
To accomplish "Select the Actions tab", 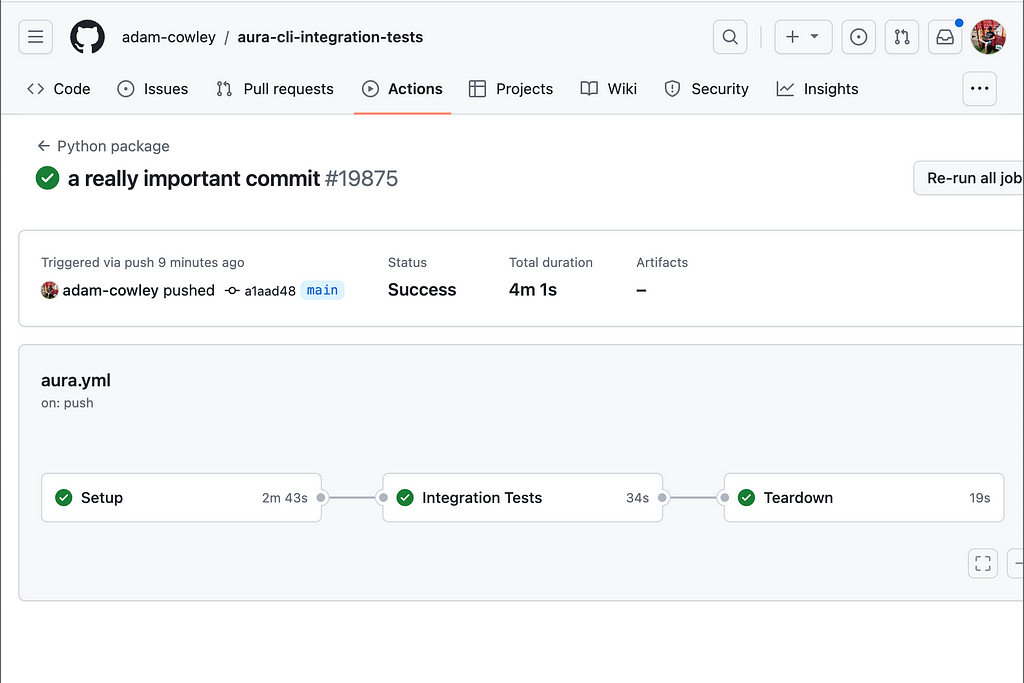I will (402, 89).
